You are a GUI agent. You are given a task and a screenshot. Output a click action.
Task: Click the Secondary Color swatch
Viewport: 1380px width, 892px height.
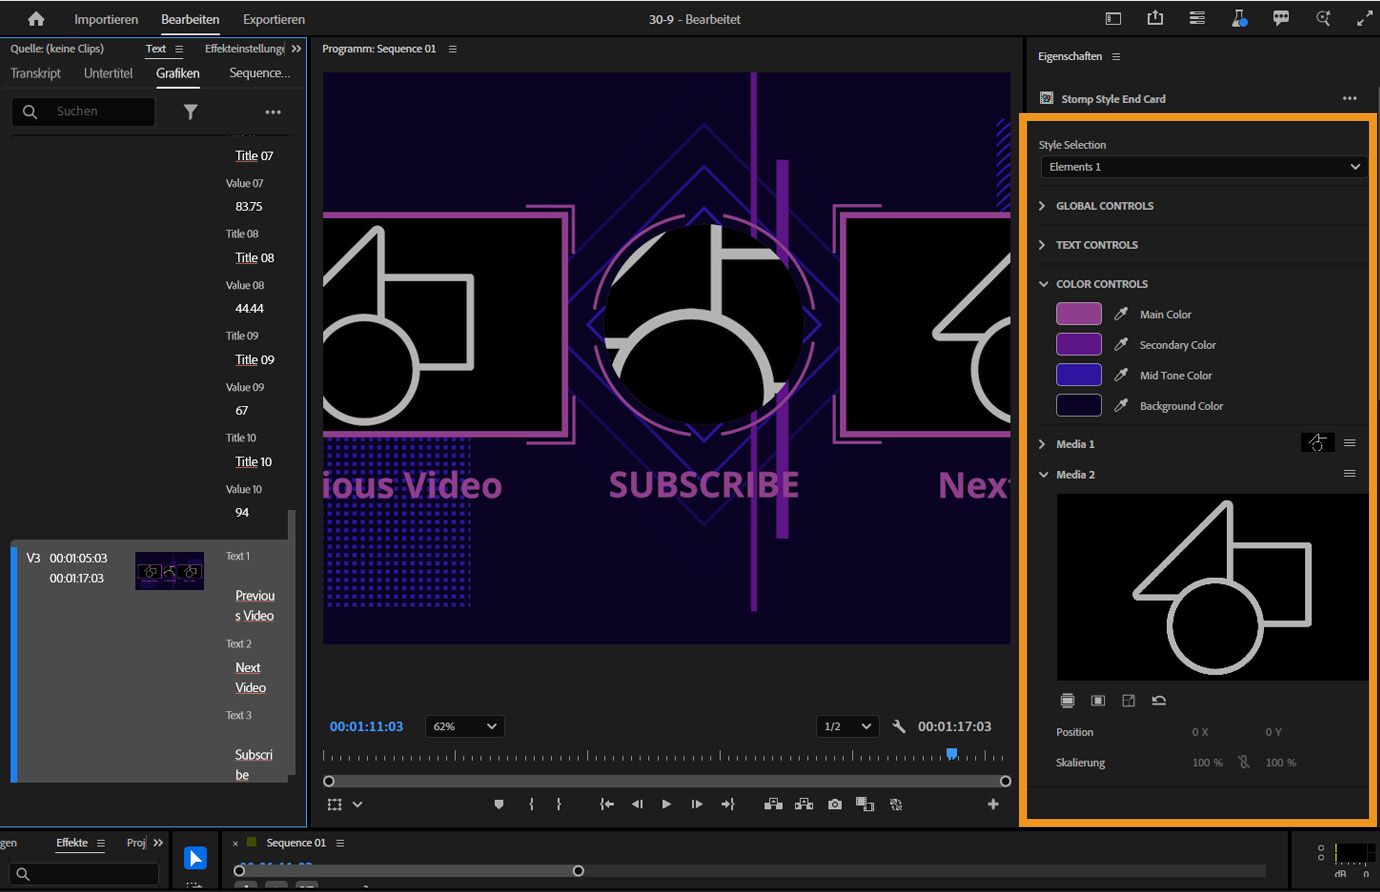pos(1078,345)
